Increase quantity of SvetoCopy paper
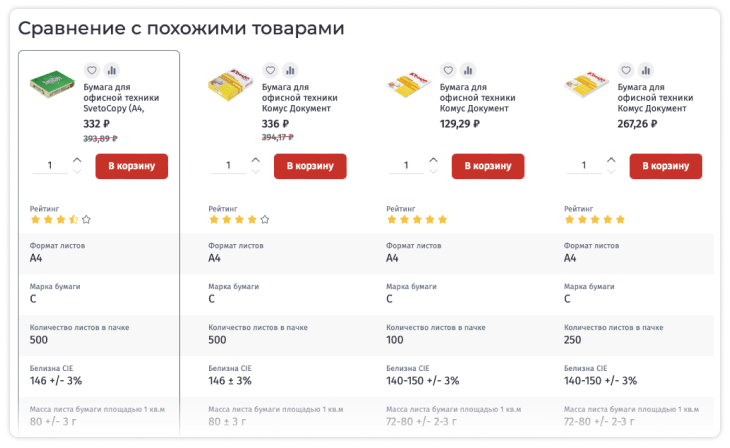Screen dimensions: 730x448 [x=78, y=160]
